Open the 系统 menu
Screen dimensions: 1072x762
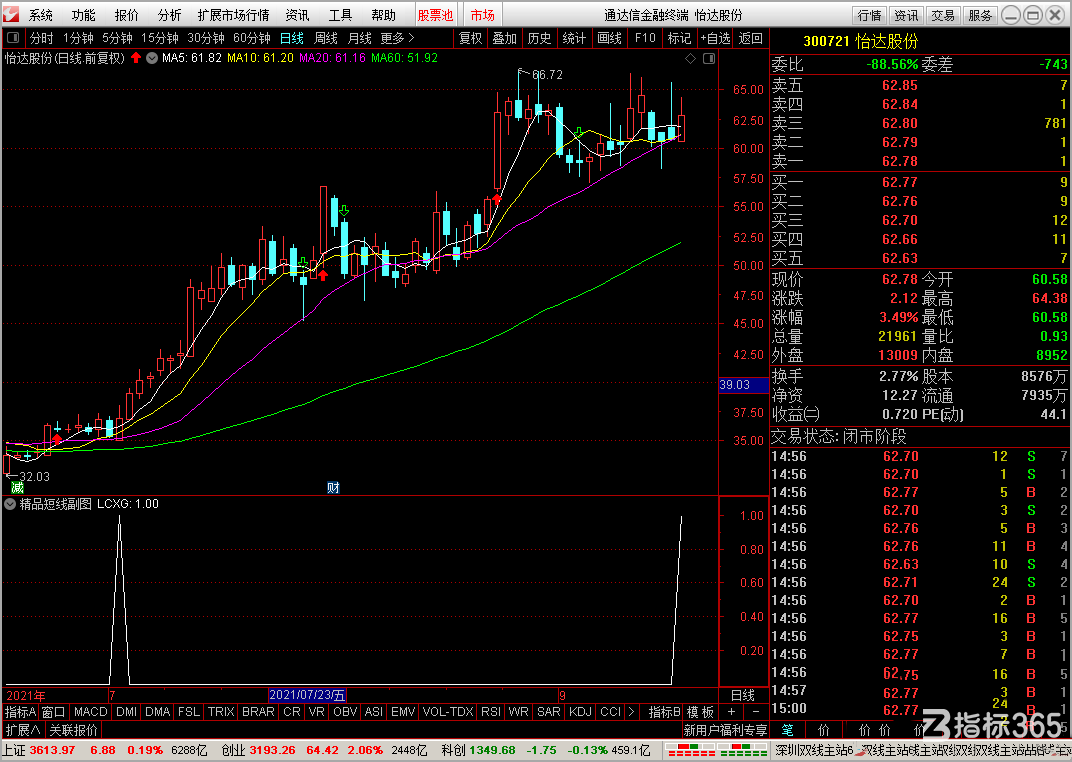[40, 15]
